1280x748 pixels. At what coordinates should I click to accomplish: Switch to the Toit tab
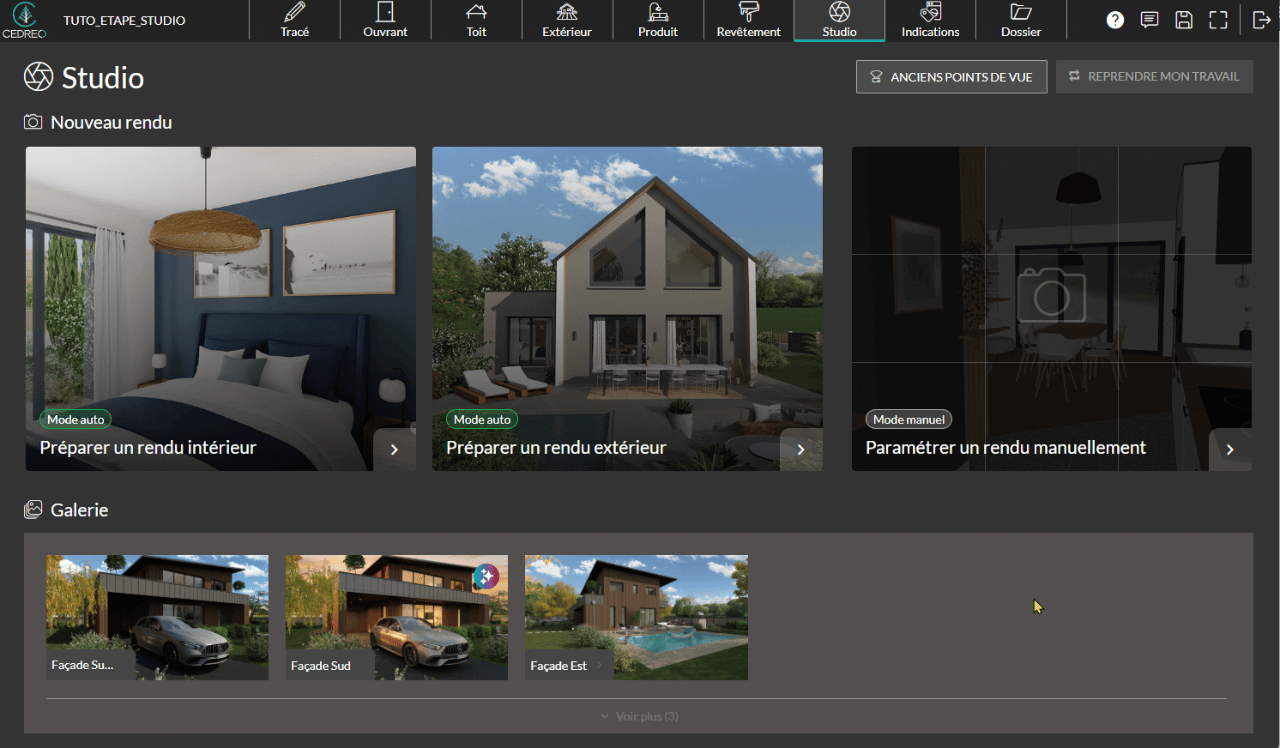pyautogui.click(x=477, y=20)
